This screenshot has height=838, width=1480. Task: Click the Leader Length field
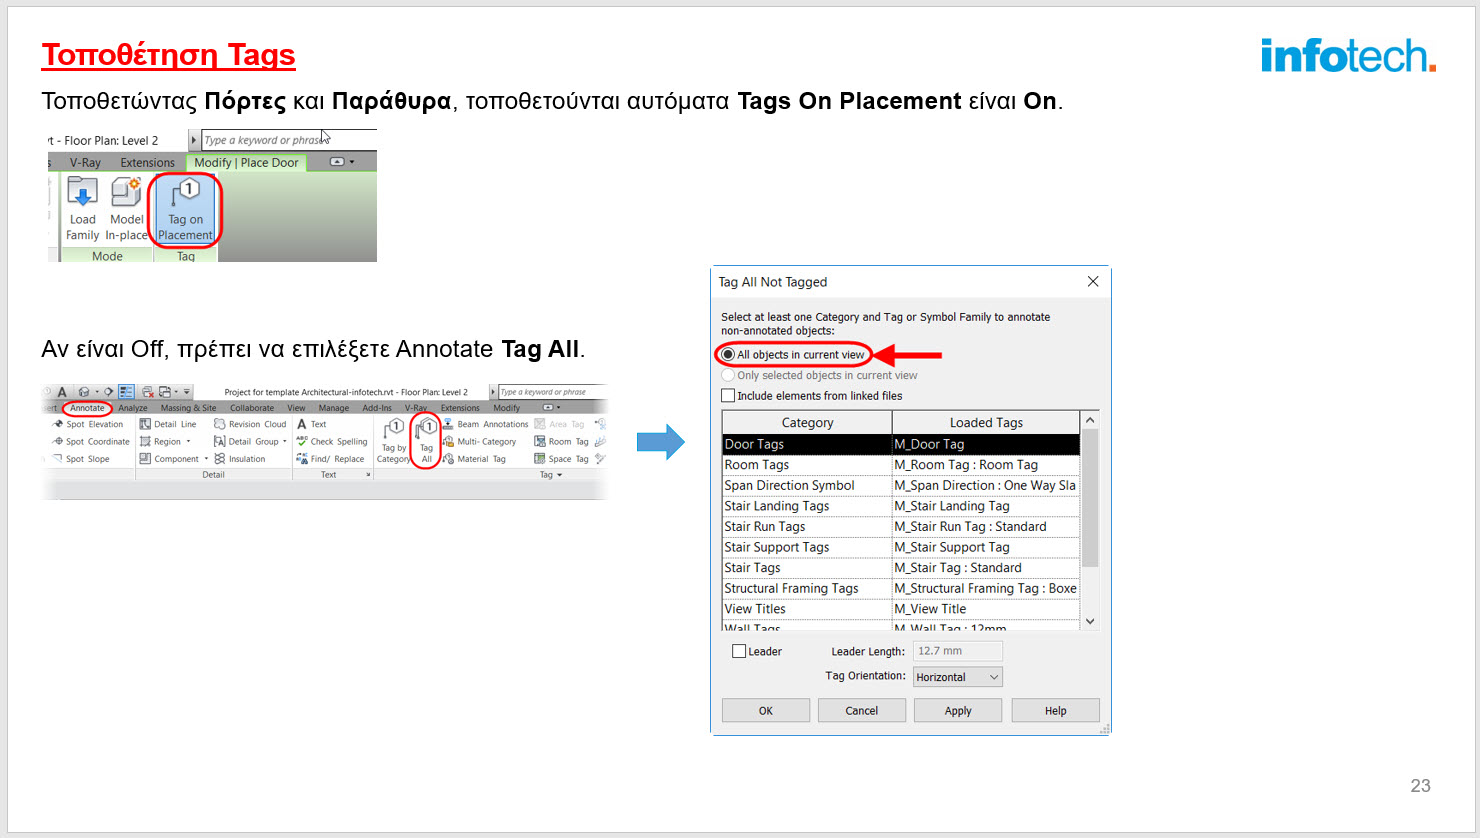click(x=958, y=651)
